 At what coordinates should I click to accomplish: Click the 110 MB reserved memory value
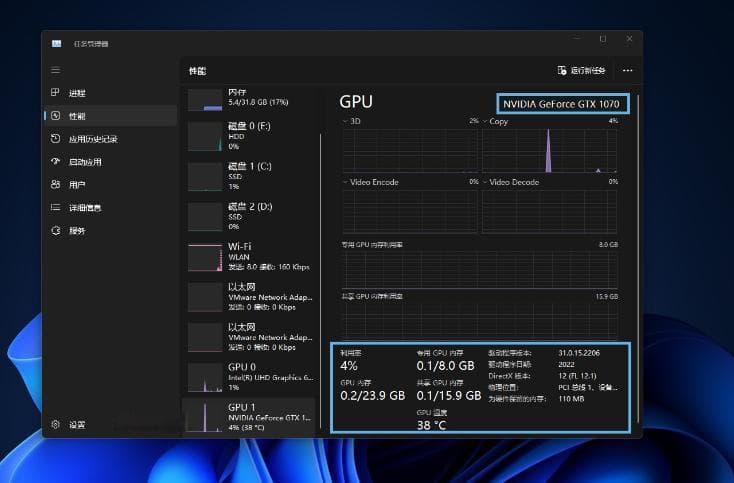pos(571,399)
